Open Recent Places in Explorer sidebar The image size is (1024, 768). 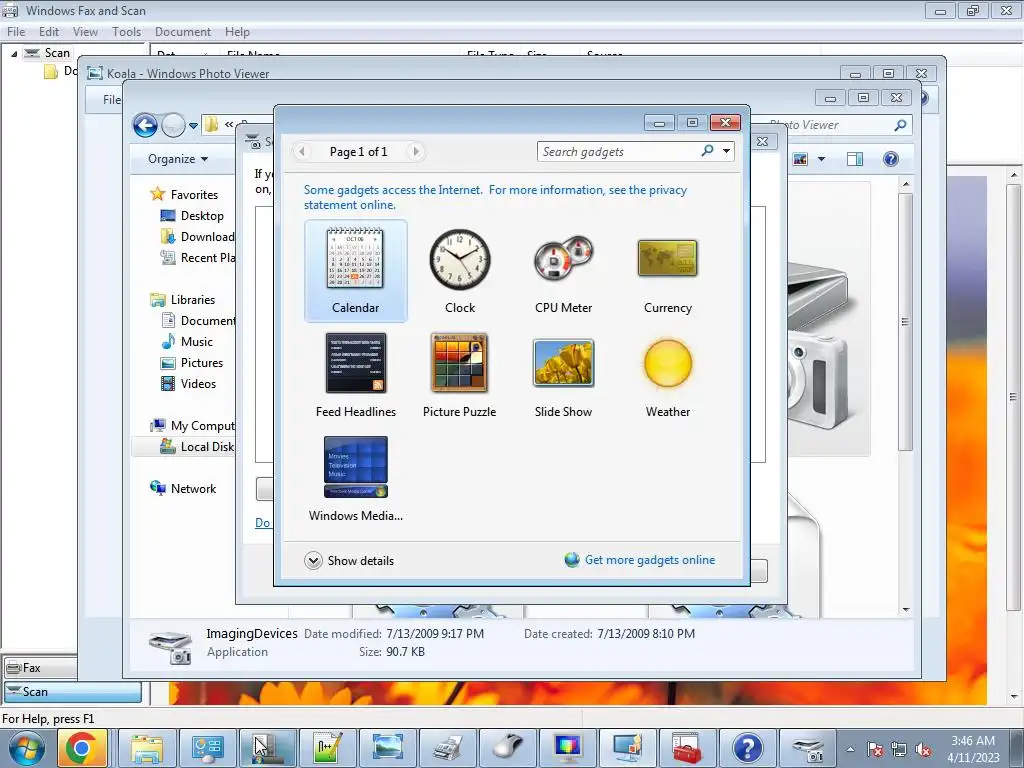[198, 257]
